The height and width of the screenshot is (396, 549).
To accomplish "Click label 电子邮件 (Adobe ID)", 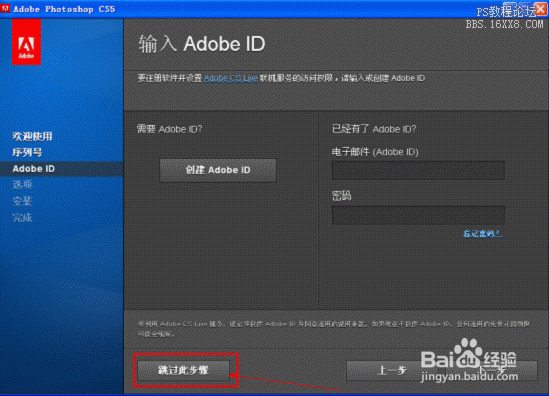I will [x=375, y=152].
